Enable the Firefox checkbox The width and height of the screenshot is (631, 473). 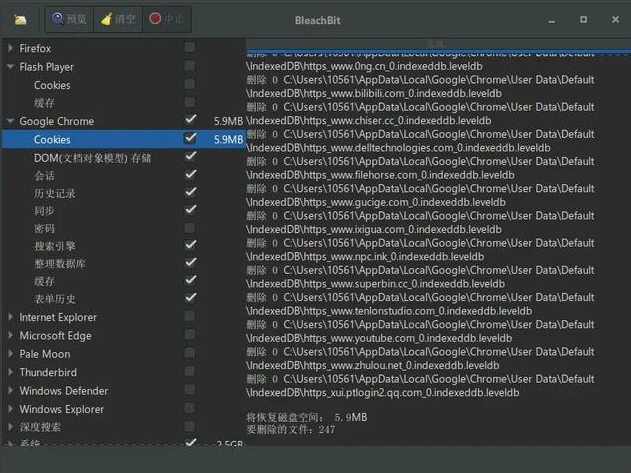click(190, 48)
